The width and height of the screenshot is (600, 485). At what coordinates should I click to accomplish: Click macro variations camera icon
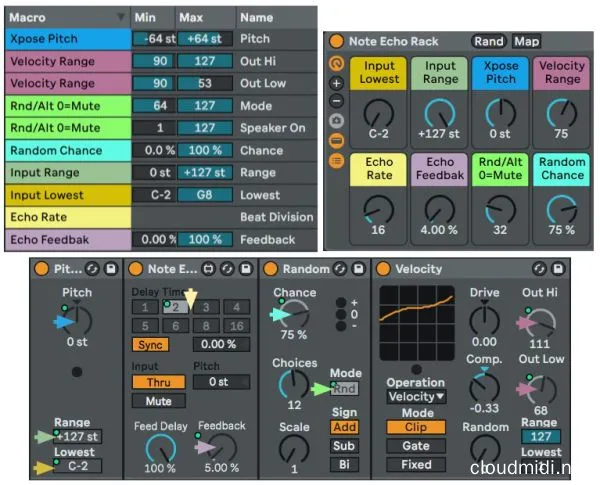pos(337,121)
